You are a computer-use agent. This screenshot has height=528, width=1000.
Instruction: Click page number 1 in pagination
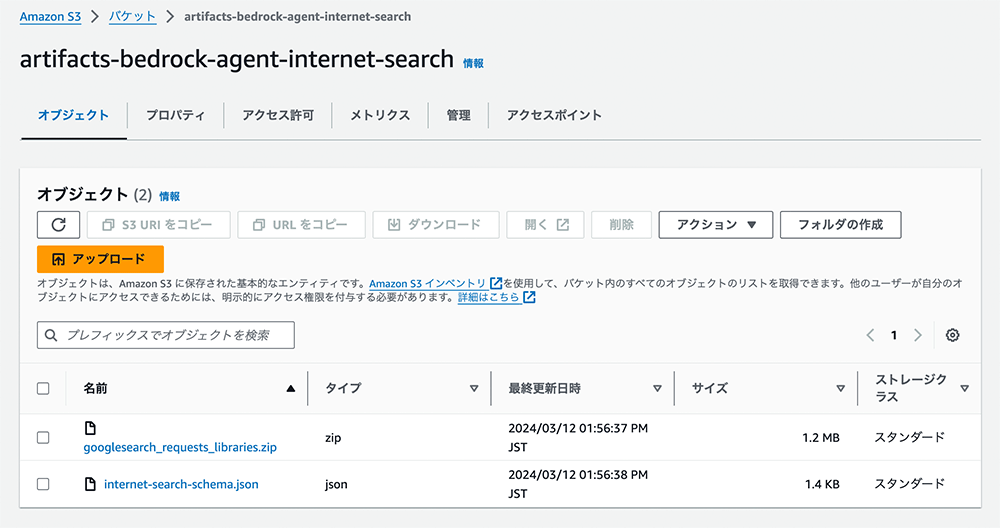click(893, 335)
